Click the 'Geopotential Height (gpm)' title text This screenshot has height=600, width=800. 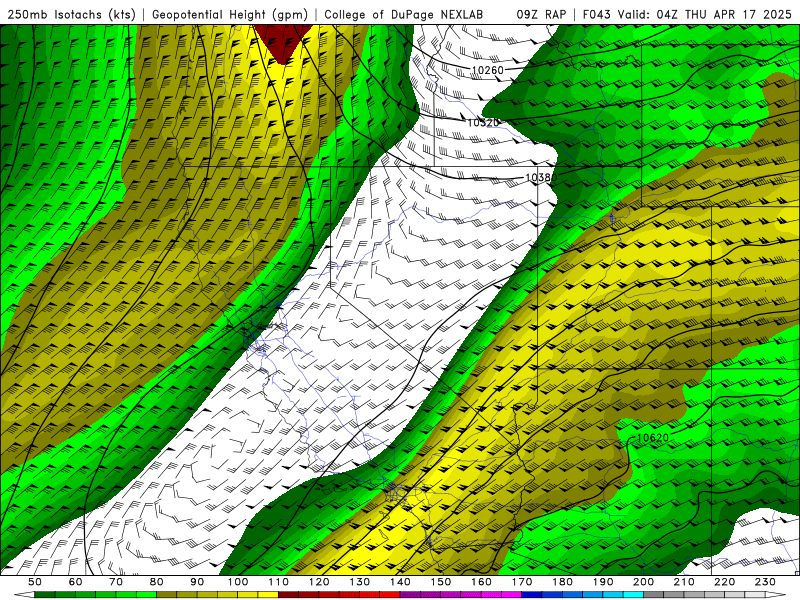click(230, 14)
